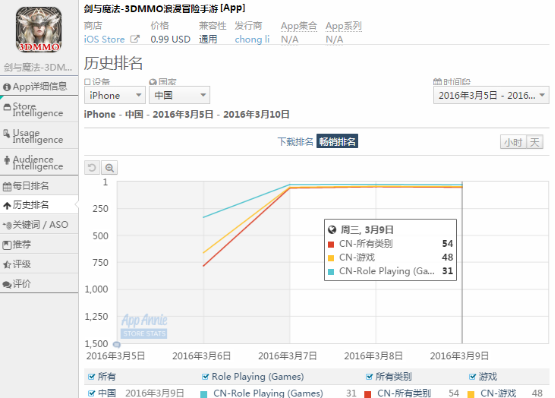Click the globe icon in chart tooltip

click(332, 230)
